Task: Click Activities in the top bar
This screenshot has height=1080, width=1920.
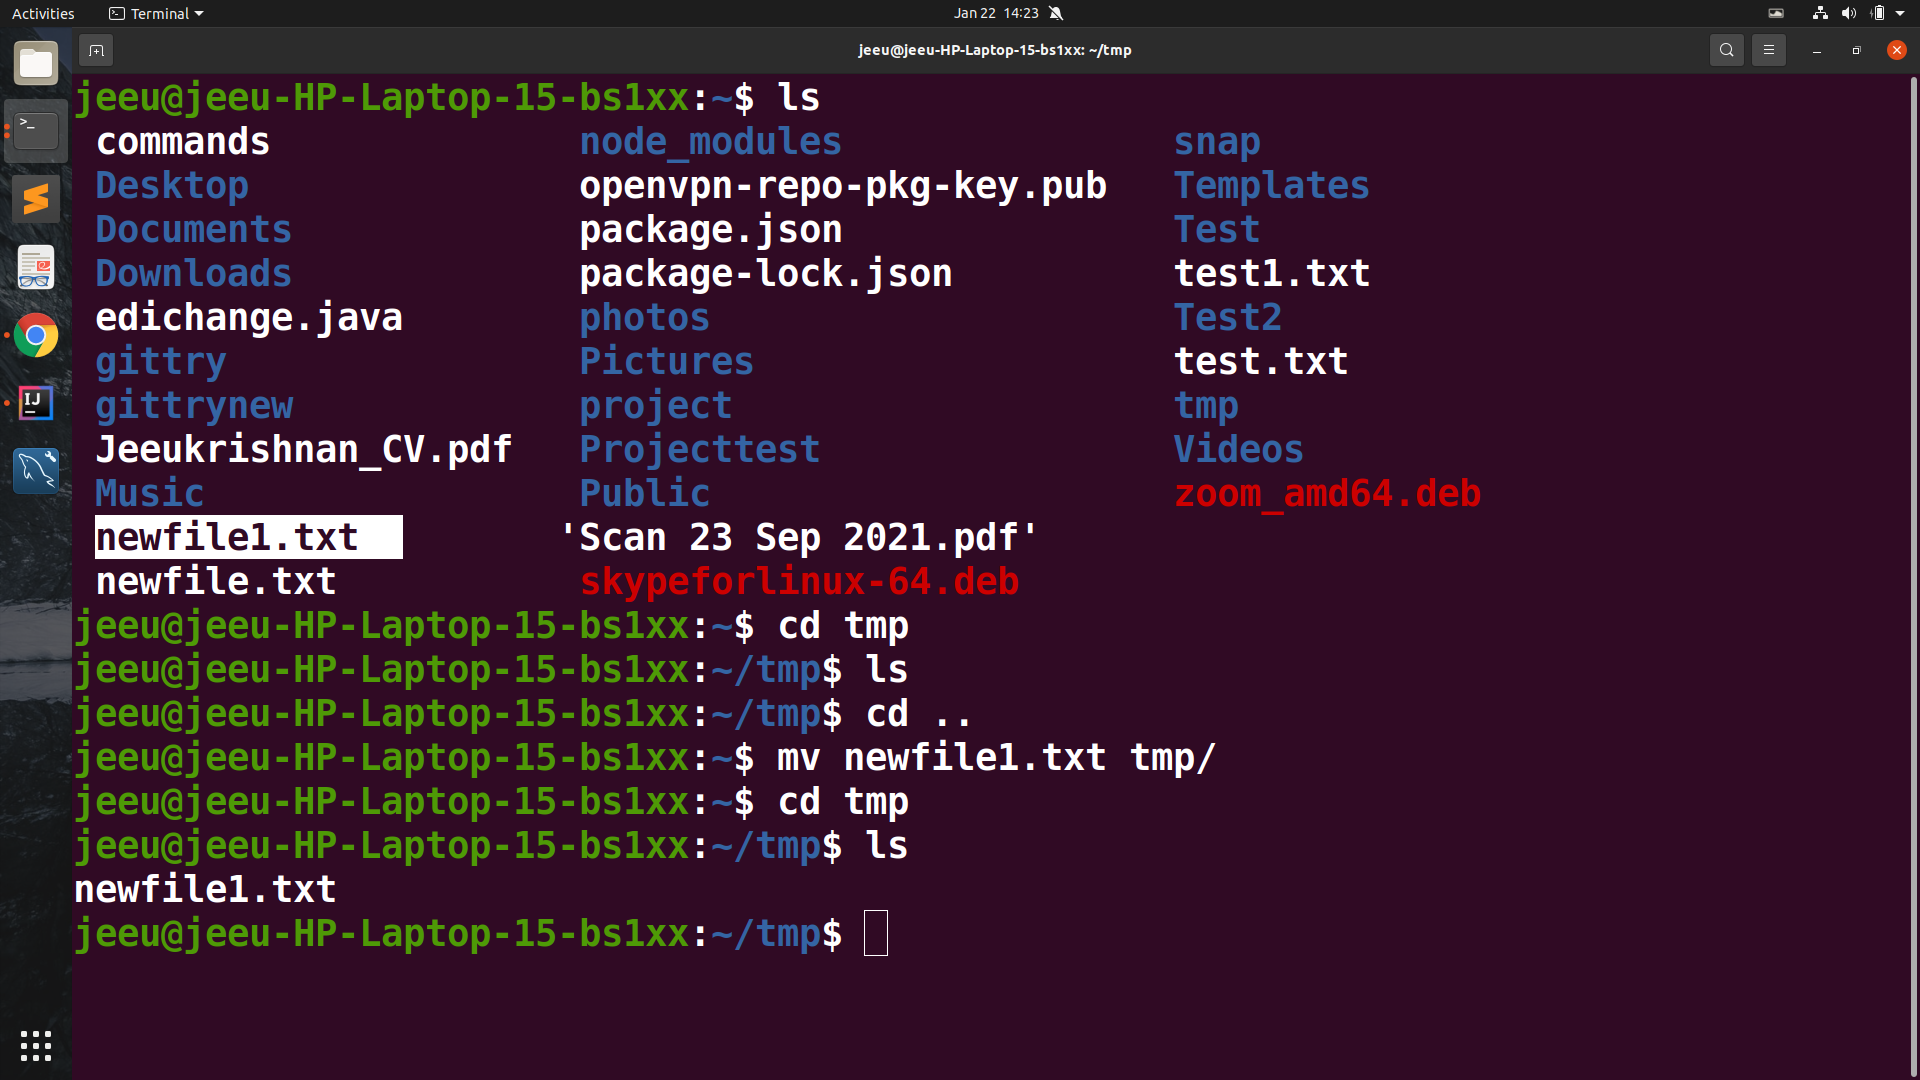Action: pyautogui.click(x=43, y=13)
